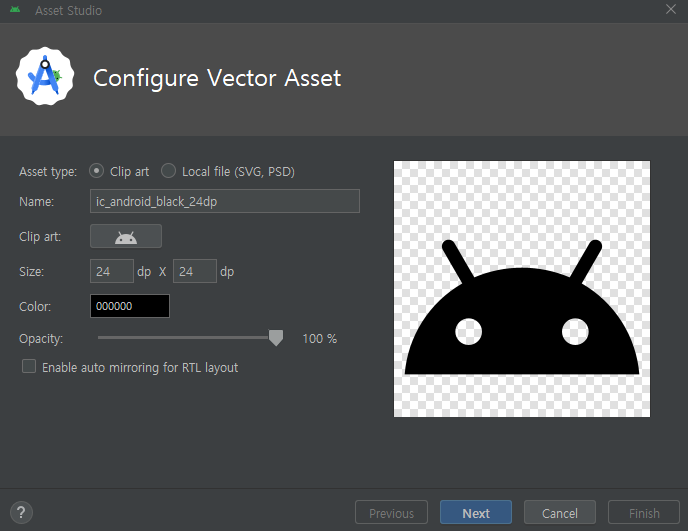Click the Opacity slider handle

276,338
